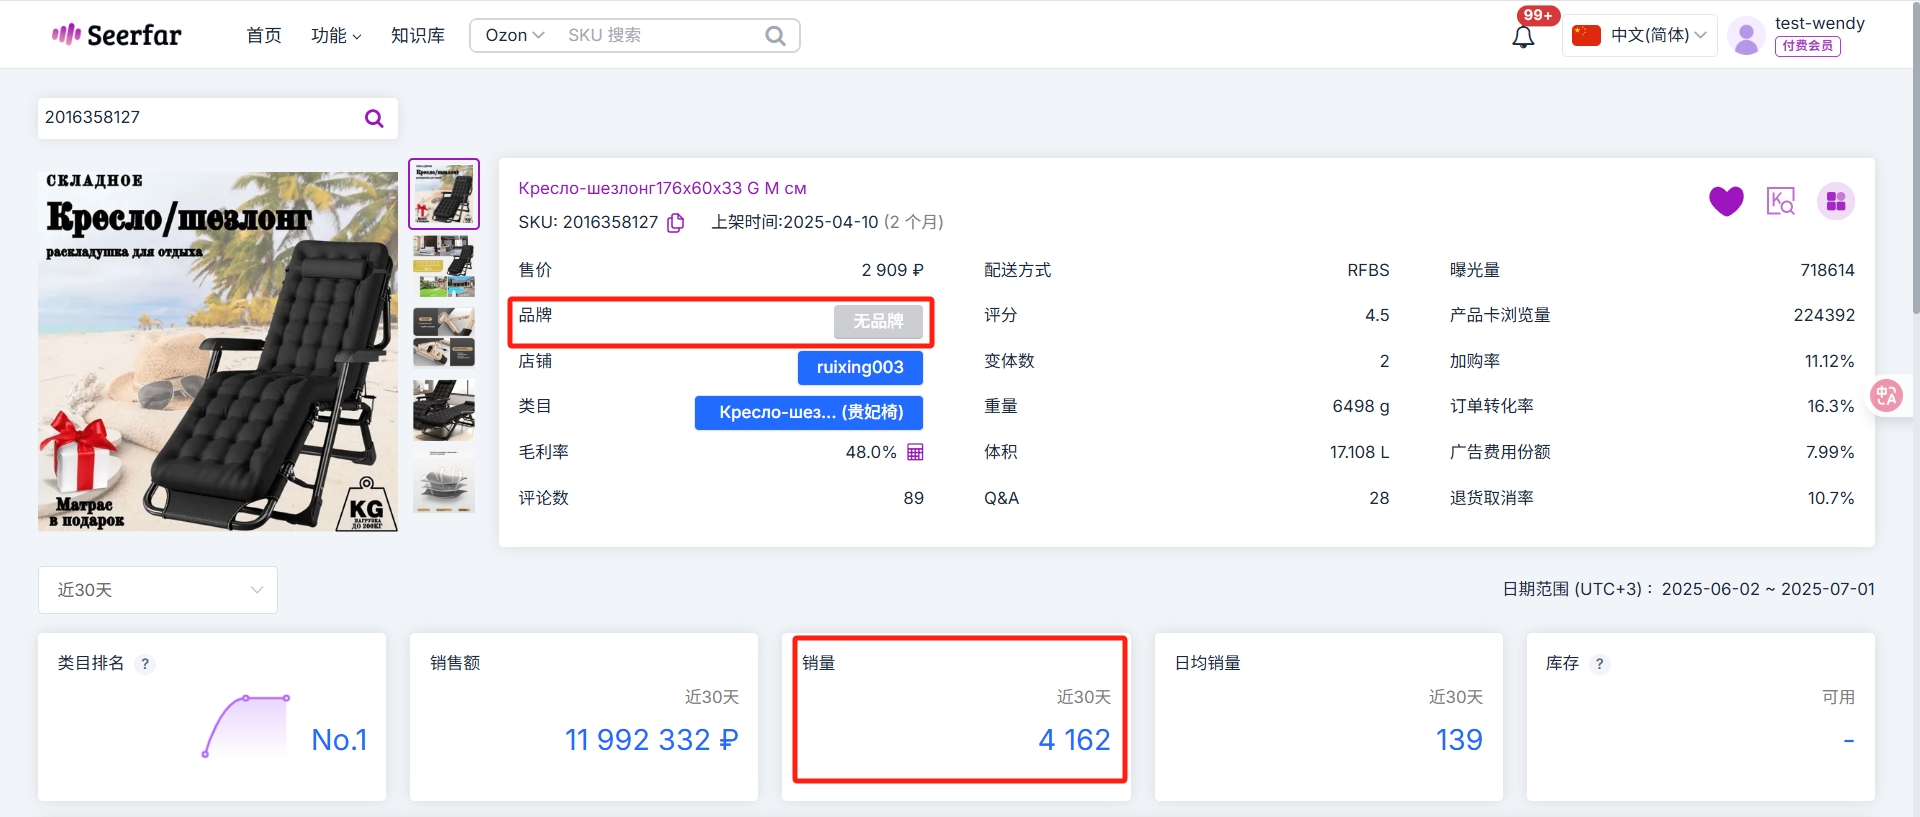Open the 功能 dropdown menu

pos(336,36)
